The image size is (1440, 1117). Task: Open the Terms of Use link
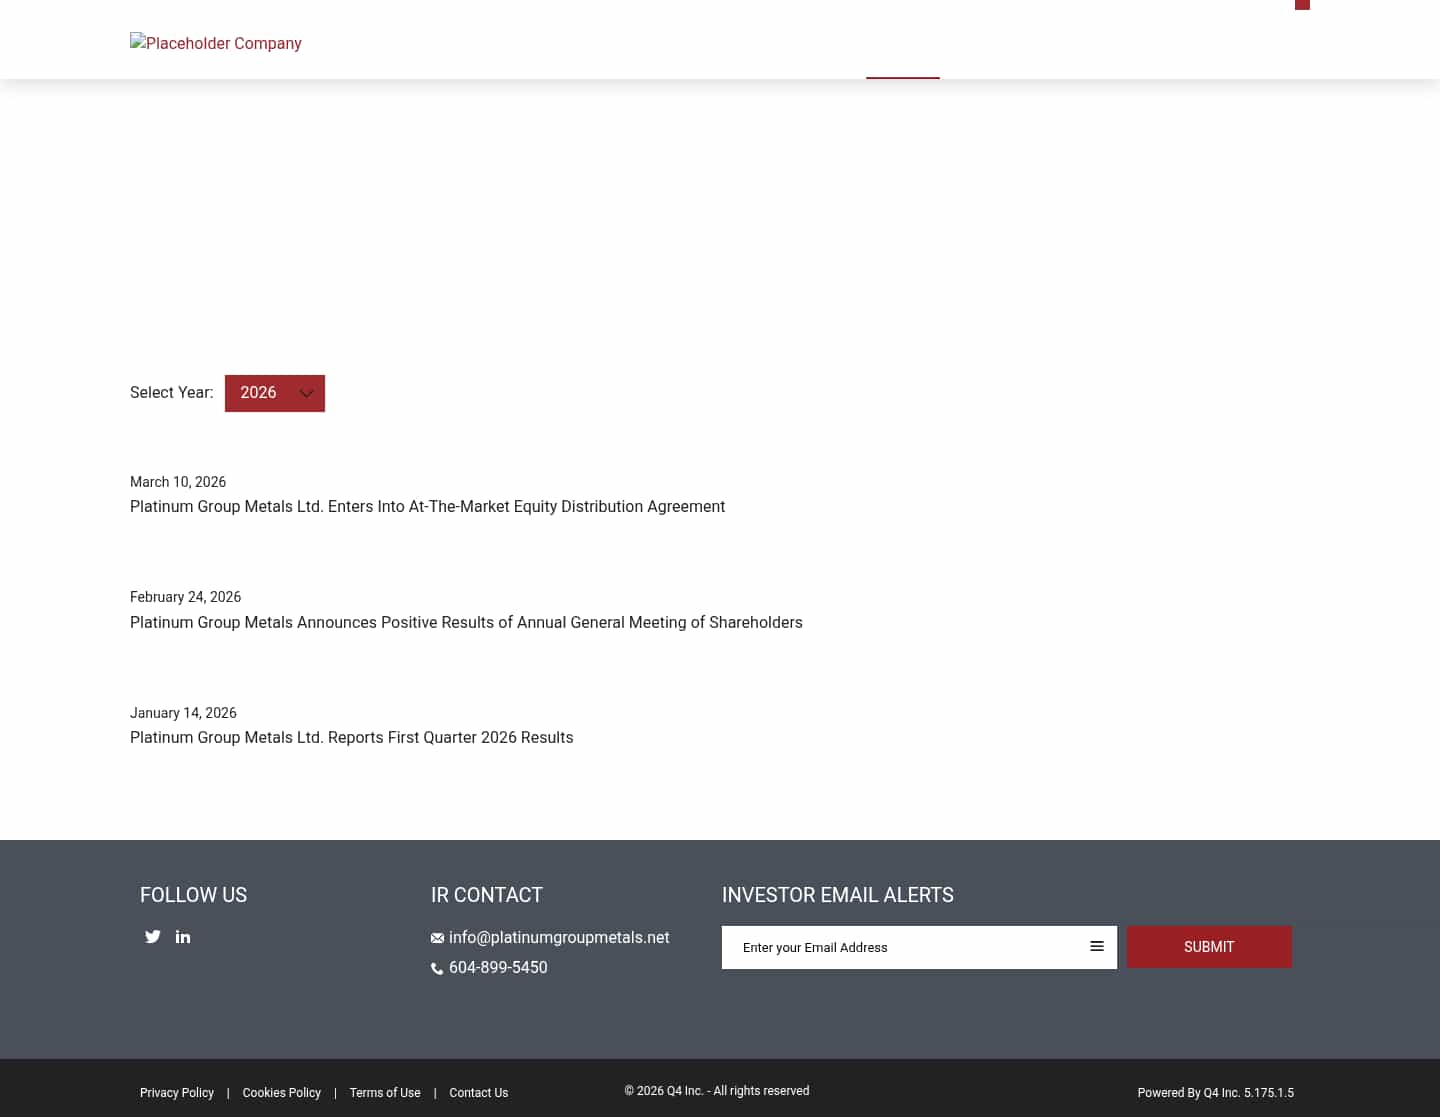point(385,1093)
